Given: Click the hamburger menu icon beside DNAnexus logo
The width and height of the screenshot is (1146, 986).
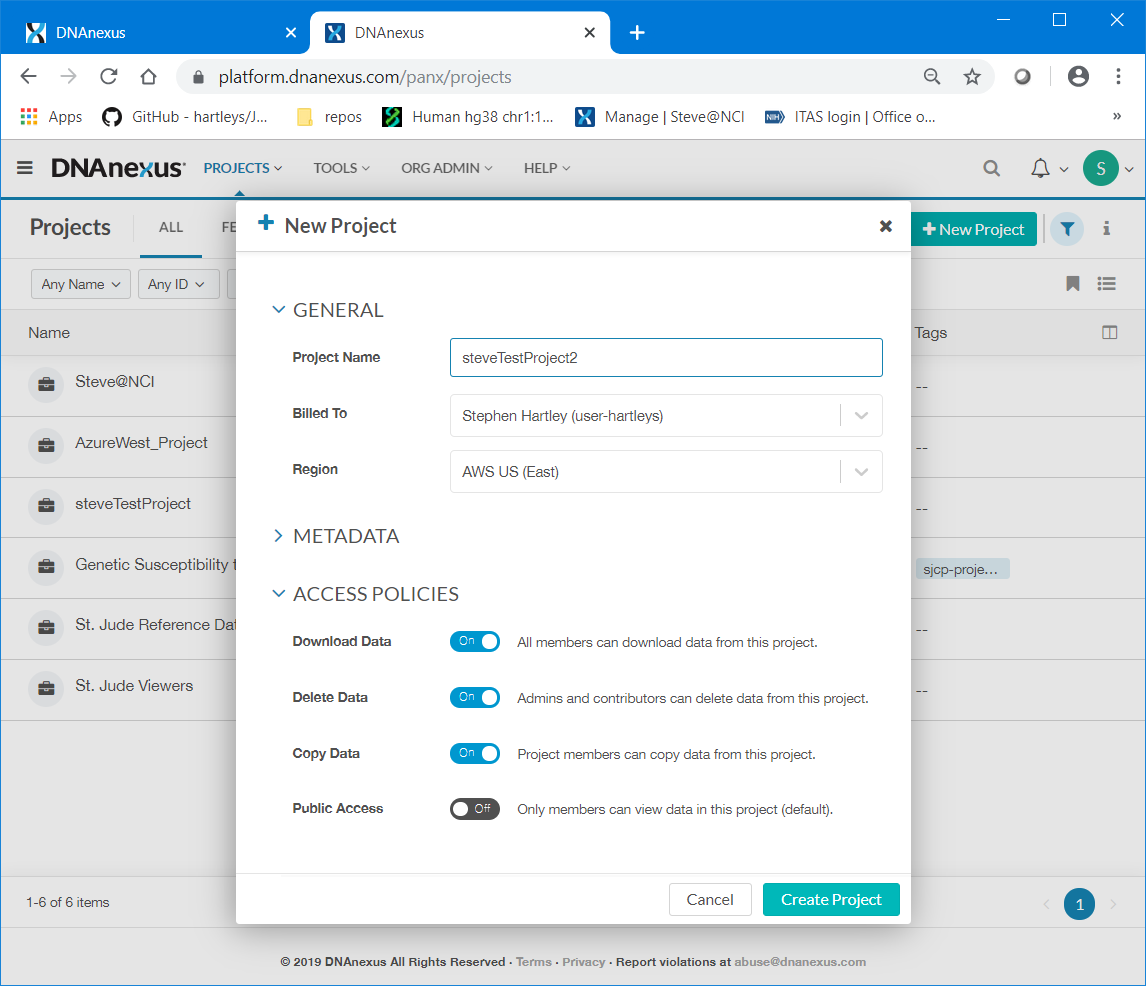Looking at the screenshot, I should point(25,168).
